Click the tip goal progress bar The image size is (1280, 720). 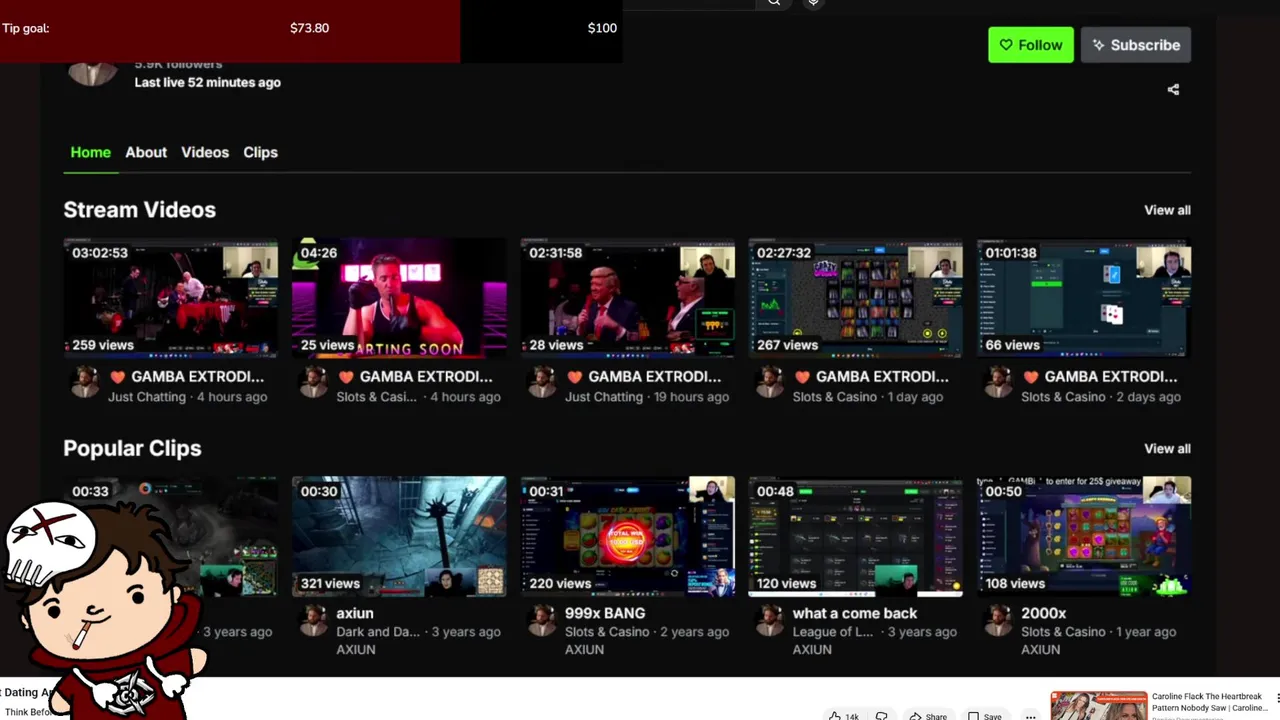point(311,30)
